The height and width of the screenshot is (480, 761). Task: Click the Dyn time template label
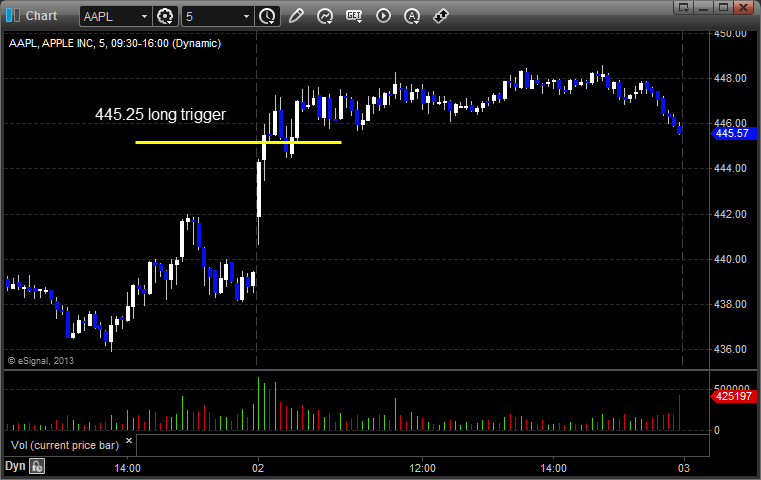[x=15, y=466]
